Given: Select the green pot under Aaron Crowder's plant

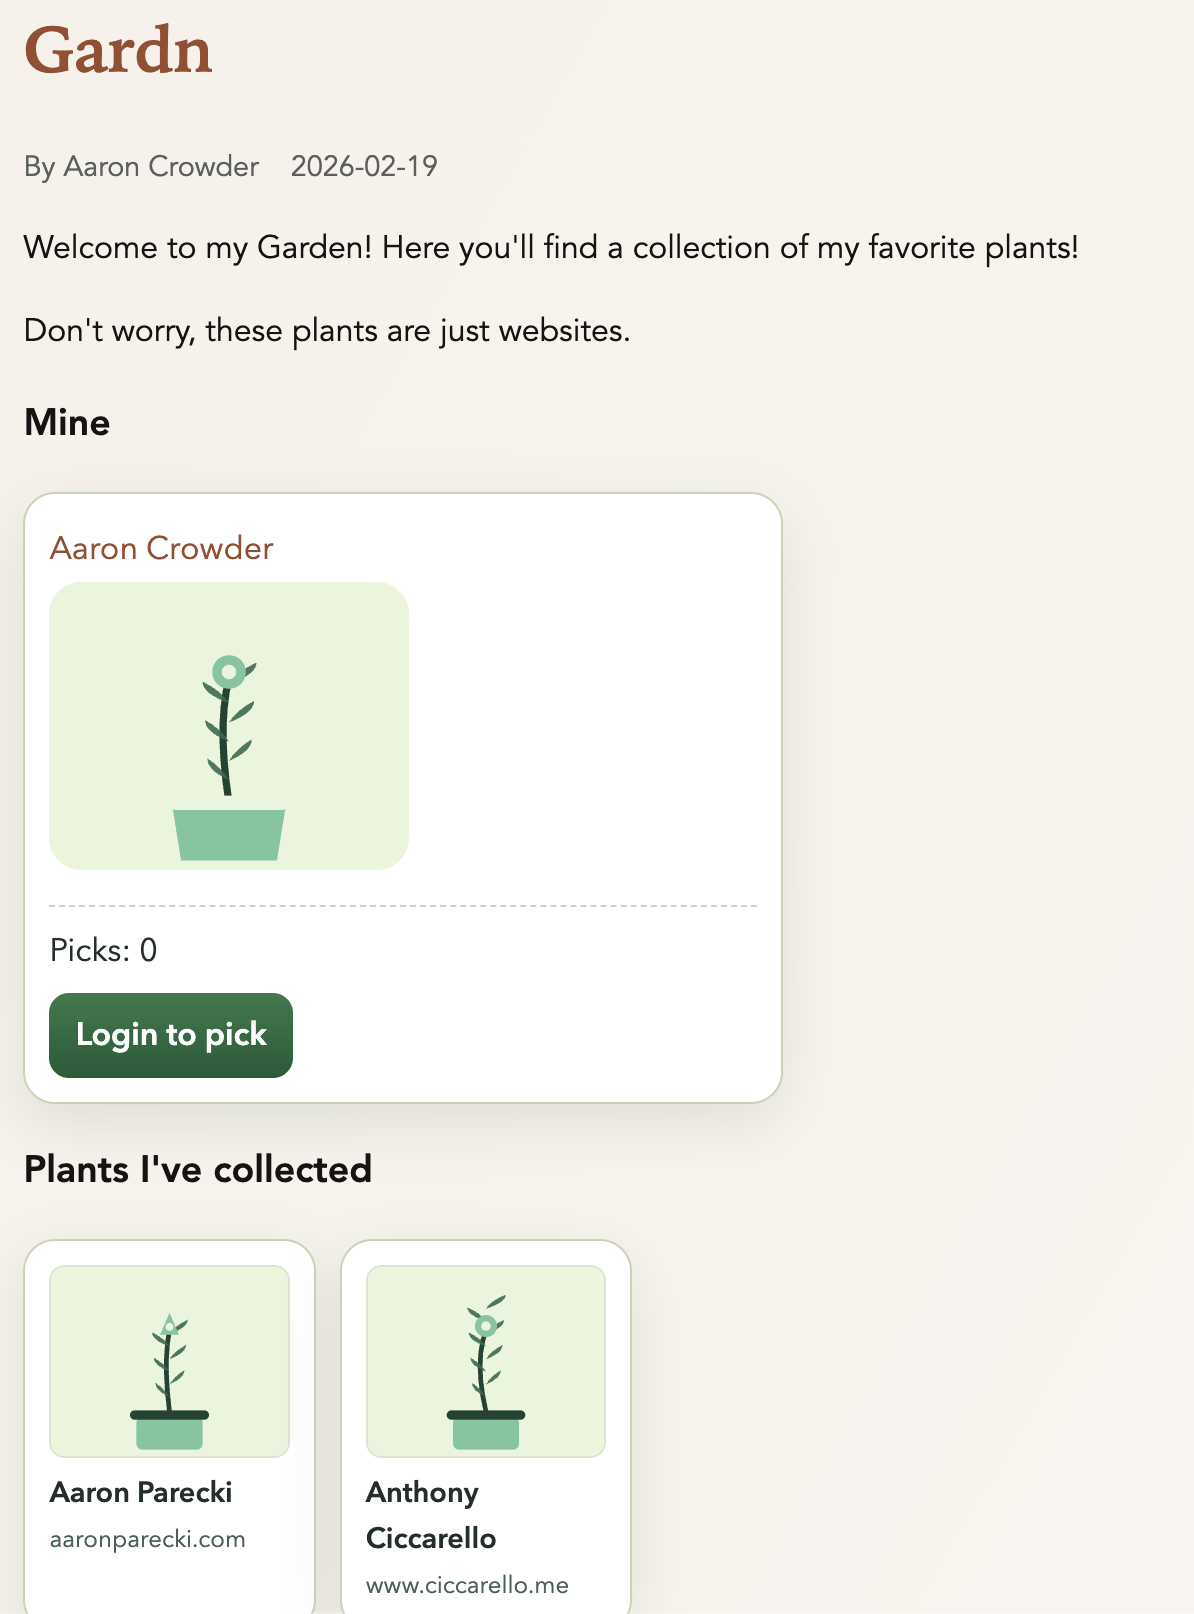Looking at the screenshot, I should click(x=230, y=835).
